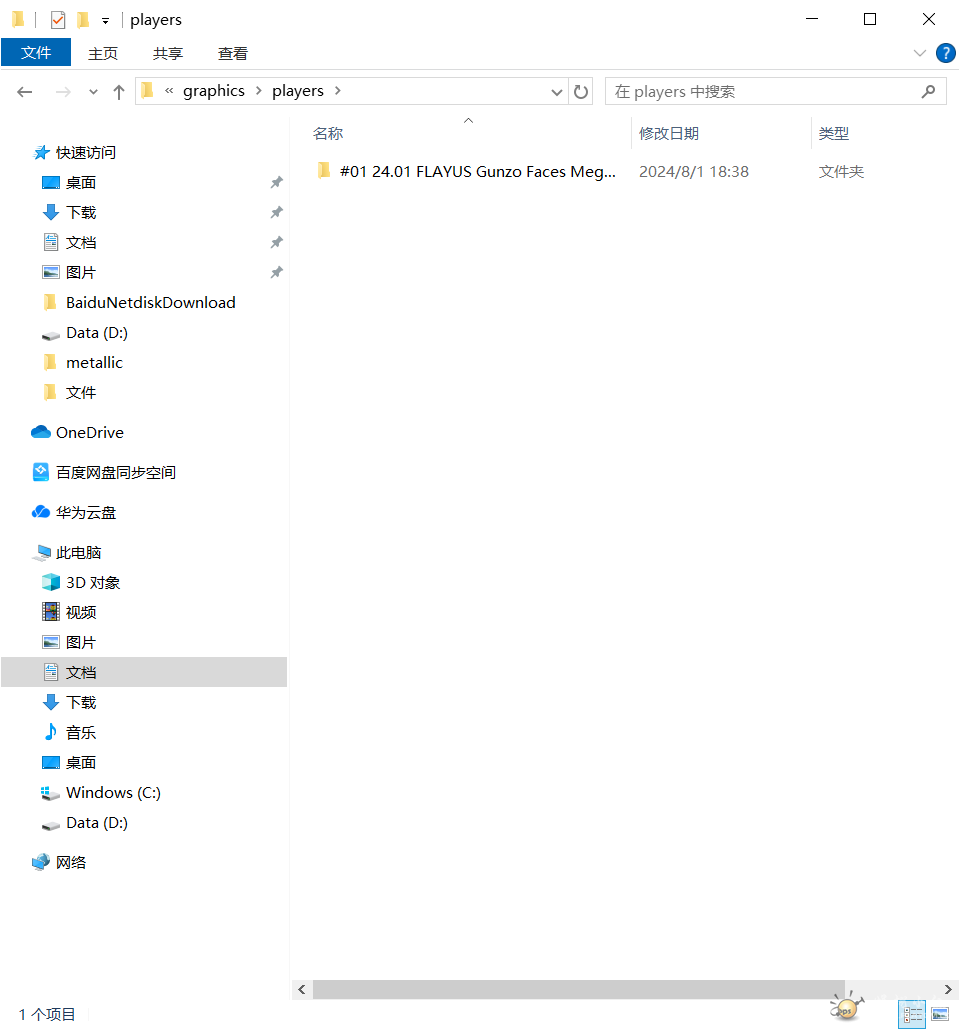Open the Quick Access Toolbar customize dropdown
The width and height of the screenshot is (960, 1030).
(105, 20)
